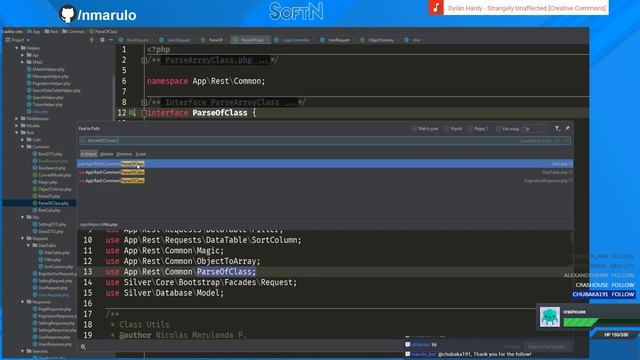
Task: Select the In Project scope tab
Action: (89, 154)
